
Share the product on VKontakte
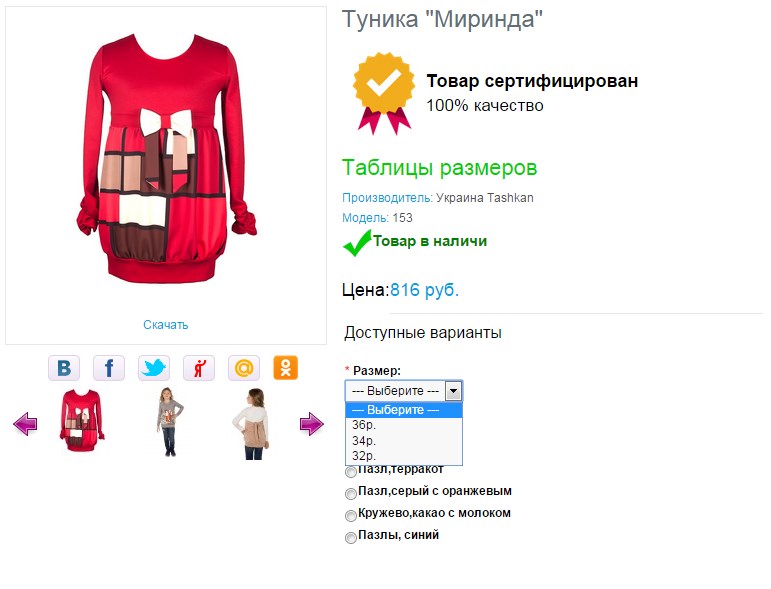point(64,368)
